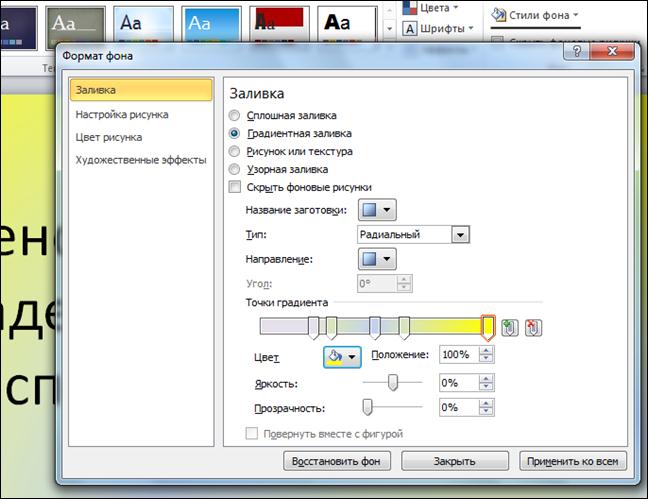Open the Художественные эффекты section
Screen dimensions: 648x499
tap(140, 160)
